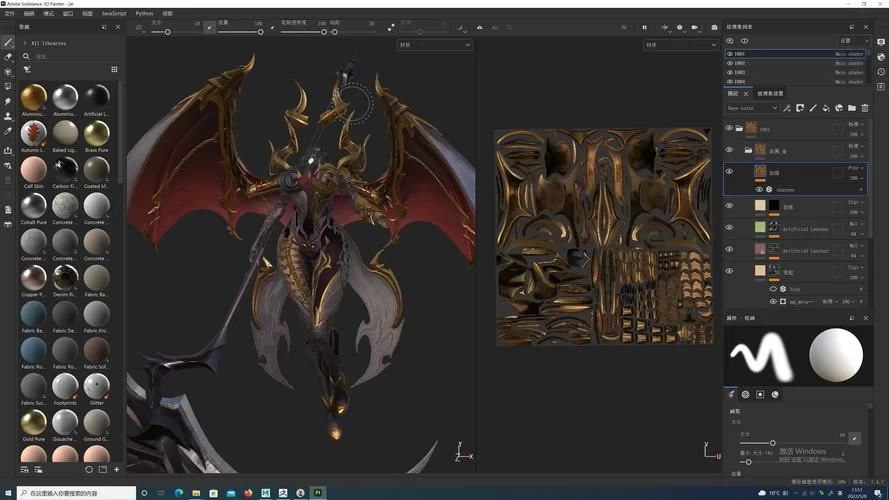Select the Projection tool in left toolbar
The height and width of the screenshot is (500, 889).
(x=8, y=72)
